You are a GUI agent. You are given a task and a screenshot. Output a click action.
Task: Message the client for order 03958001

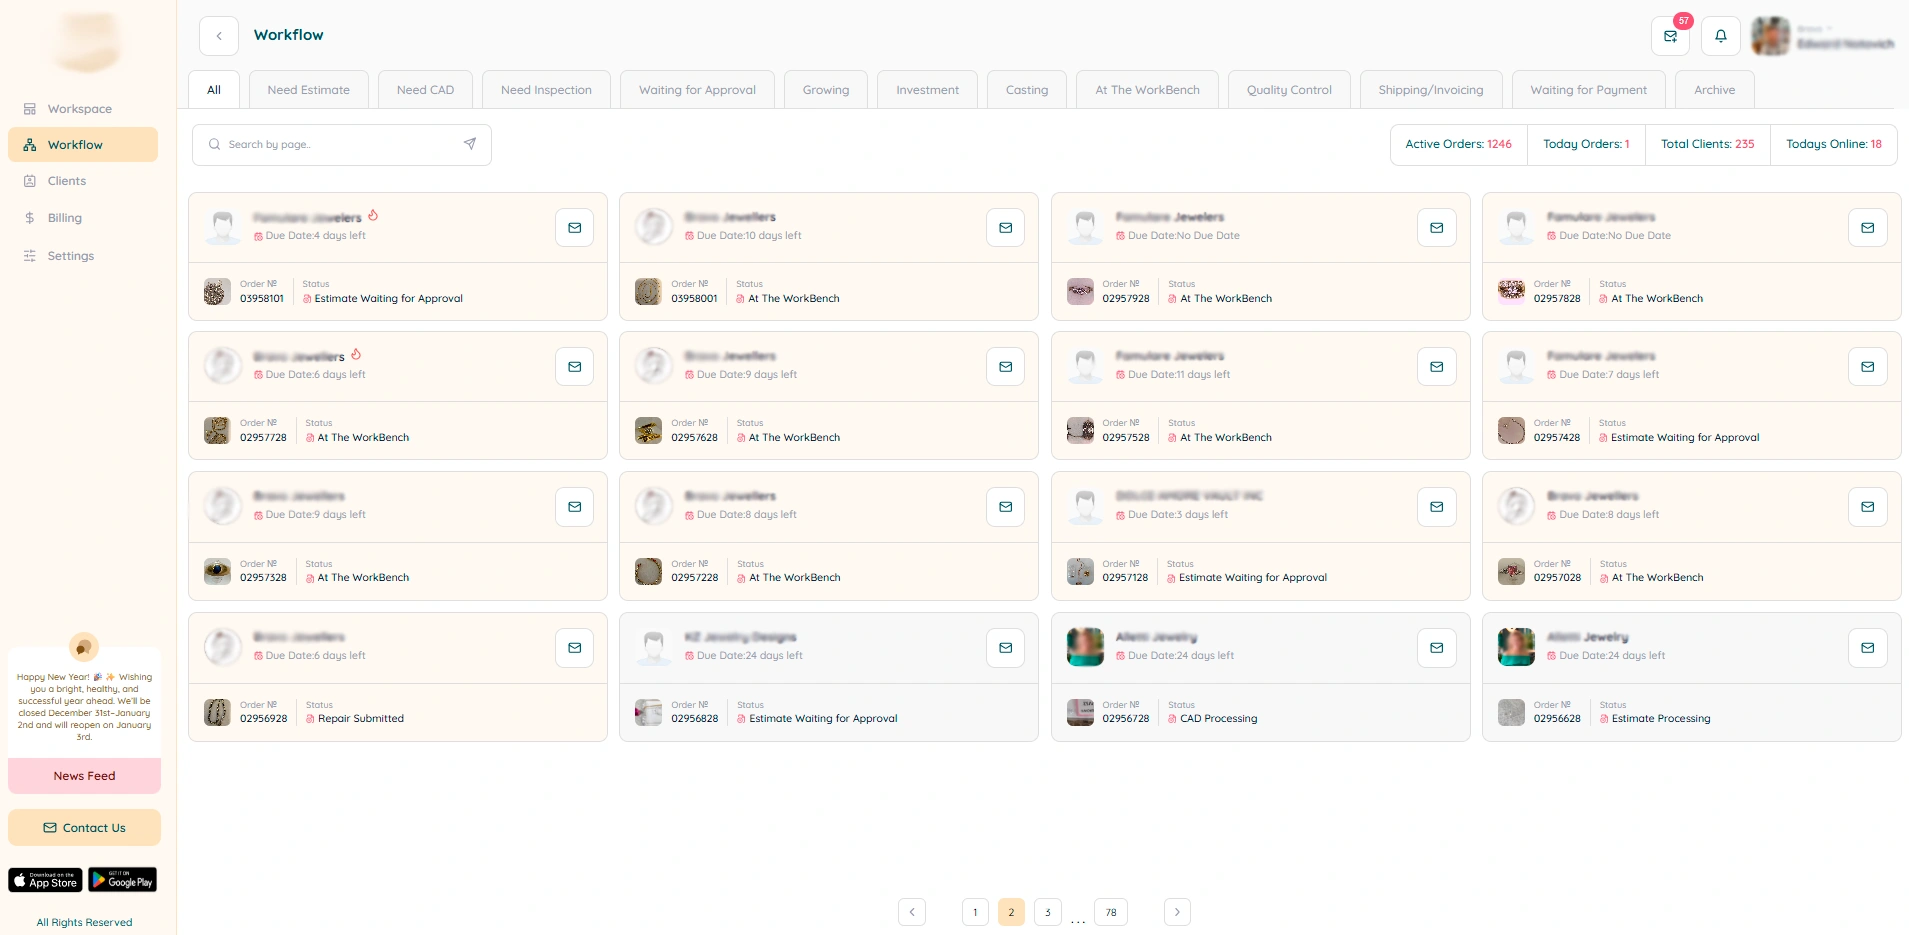(1006, 228)
